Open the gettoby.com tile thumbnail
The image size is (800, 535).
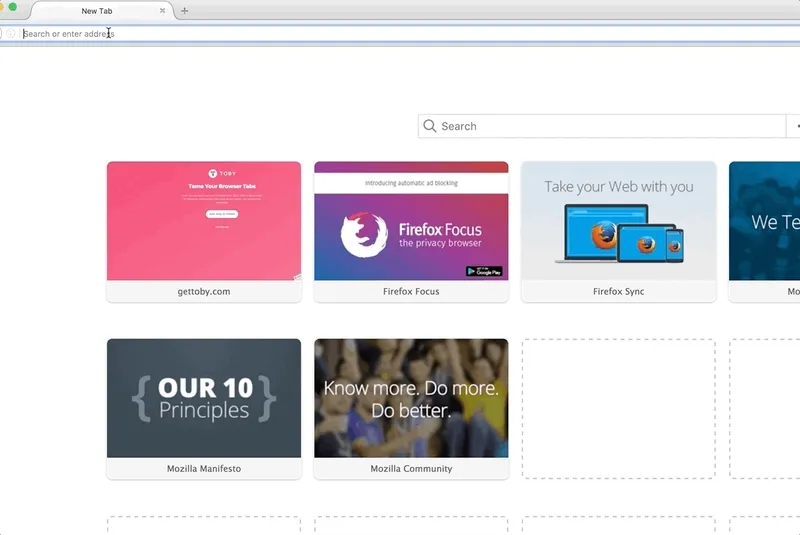coord(204,221)
